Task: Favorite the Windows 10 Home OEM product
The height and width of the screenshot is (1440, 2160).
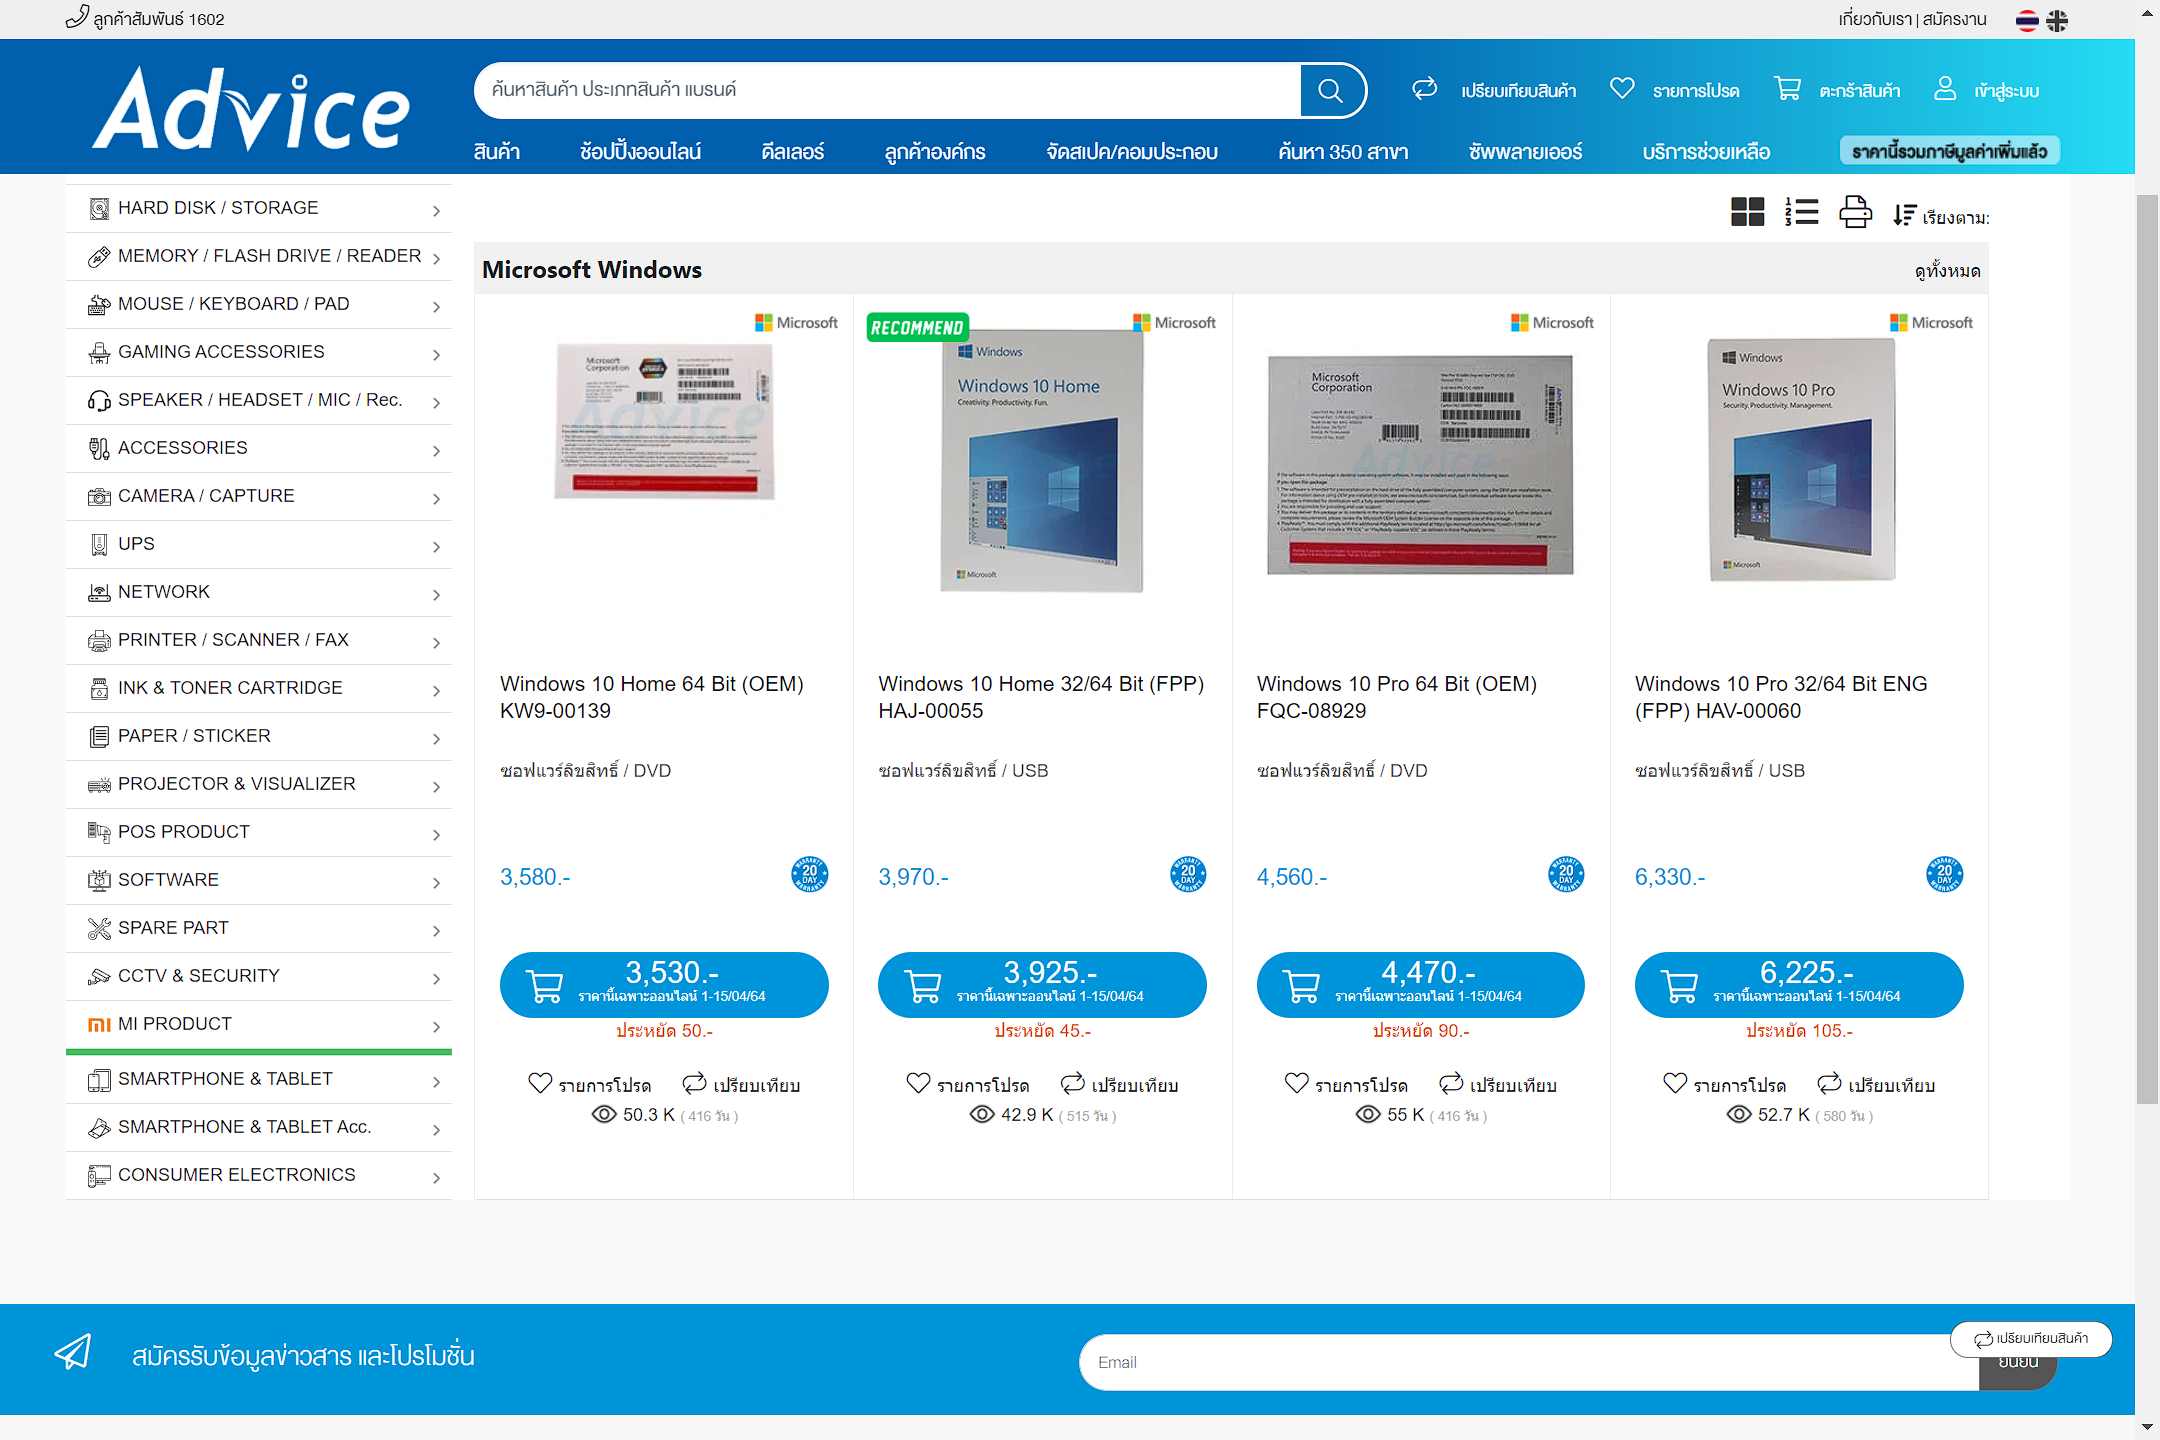Action: pos(589,1085)
